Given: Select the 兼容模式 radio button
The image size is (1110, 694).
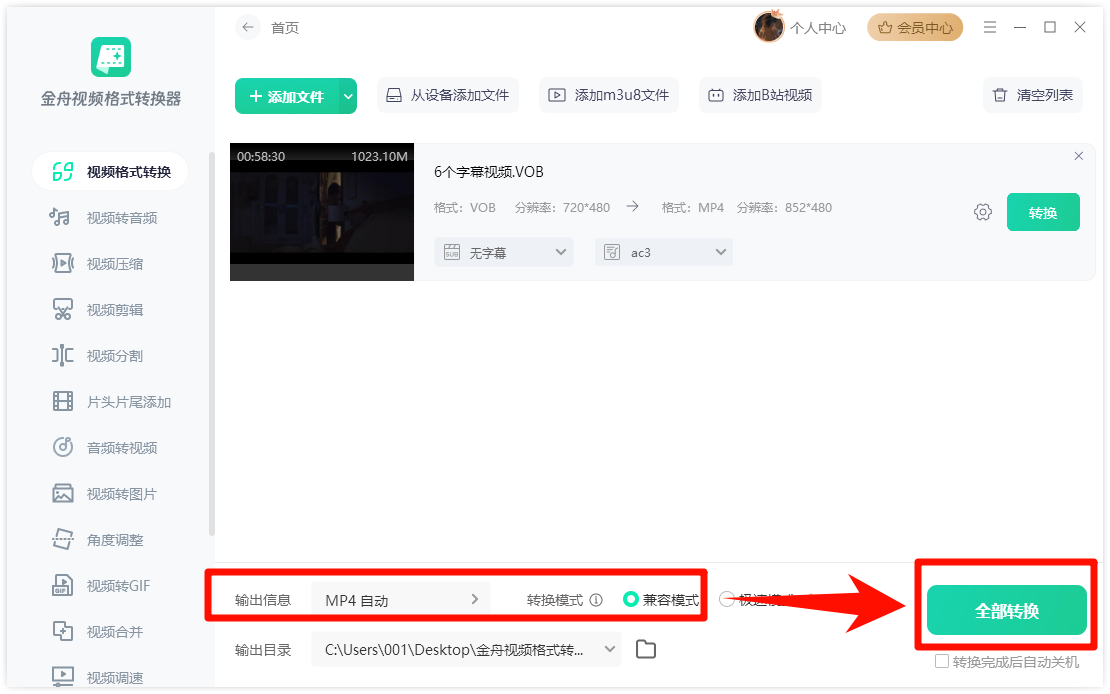Looking at the screenshot, I should tap(630, 599).
